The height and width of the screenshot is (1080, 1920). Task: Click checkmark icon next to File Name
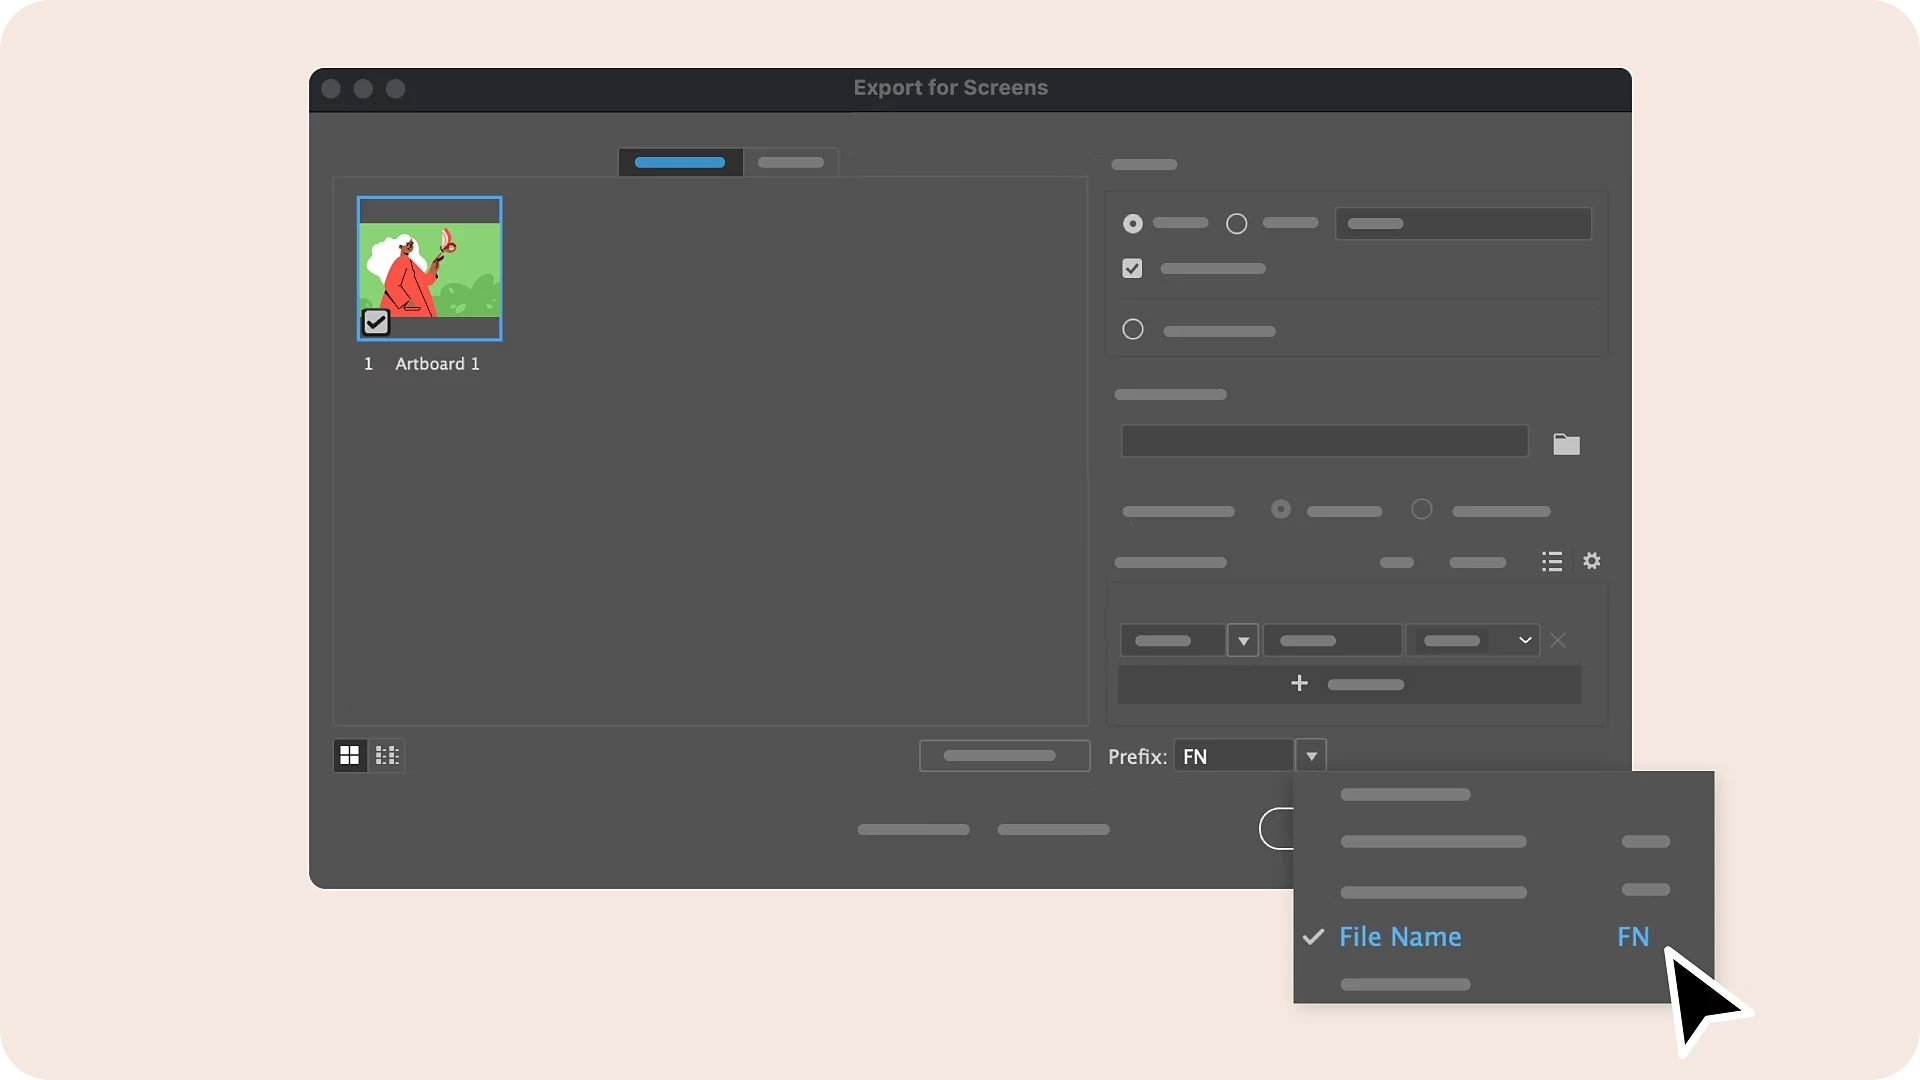1313,937
